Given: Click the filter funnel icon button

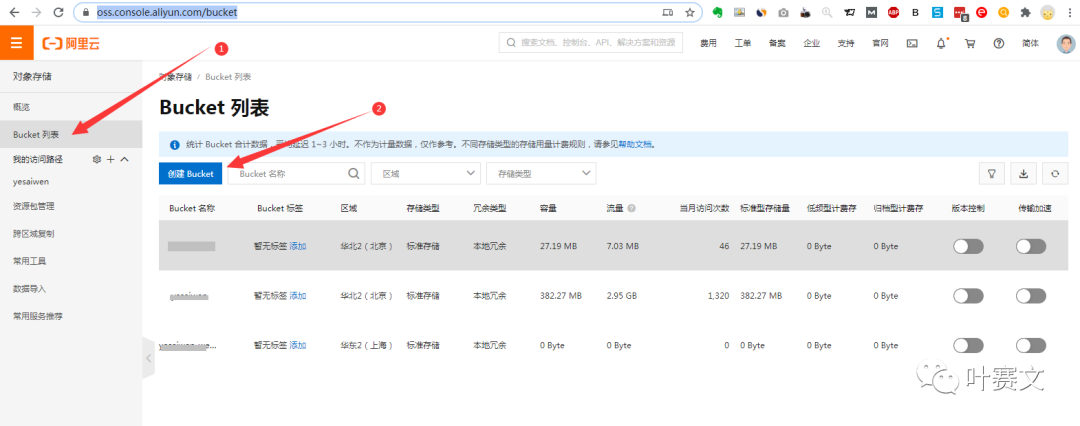Looking at the screenshot, I should [992, 174].
